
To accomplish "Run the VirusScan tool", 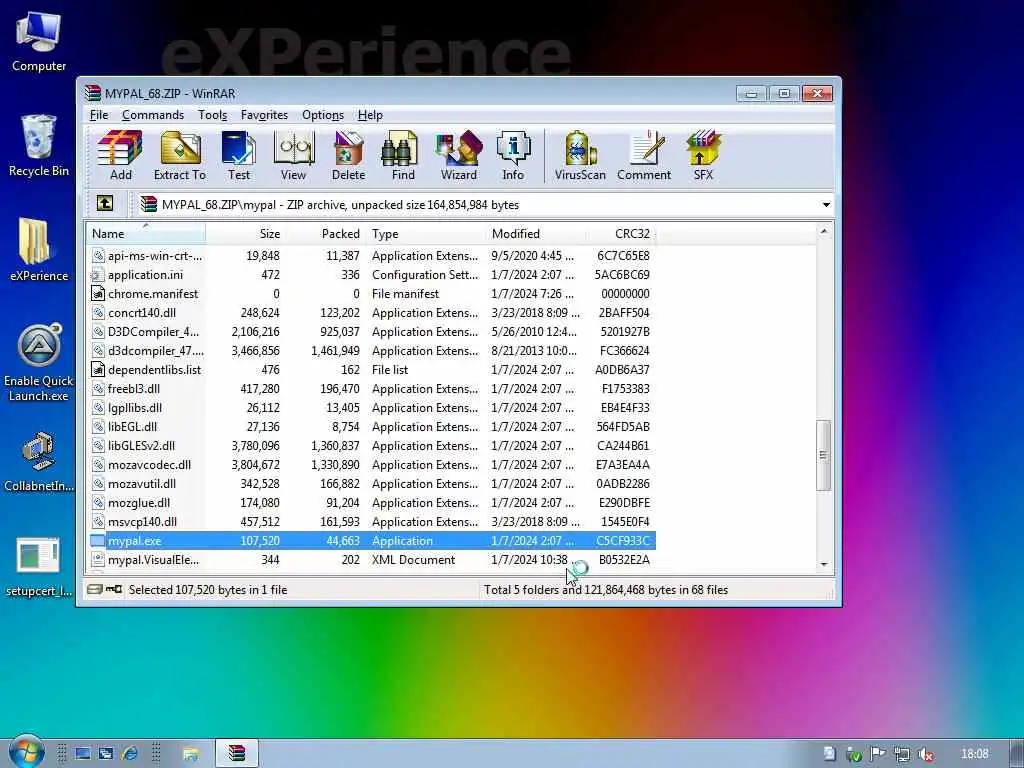I will (580, 155).
